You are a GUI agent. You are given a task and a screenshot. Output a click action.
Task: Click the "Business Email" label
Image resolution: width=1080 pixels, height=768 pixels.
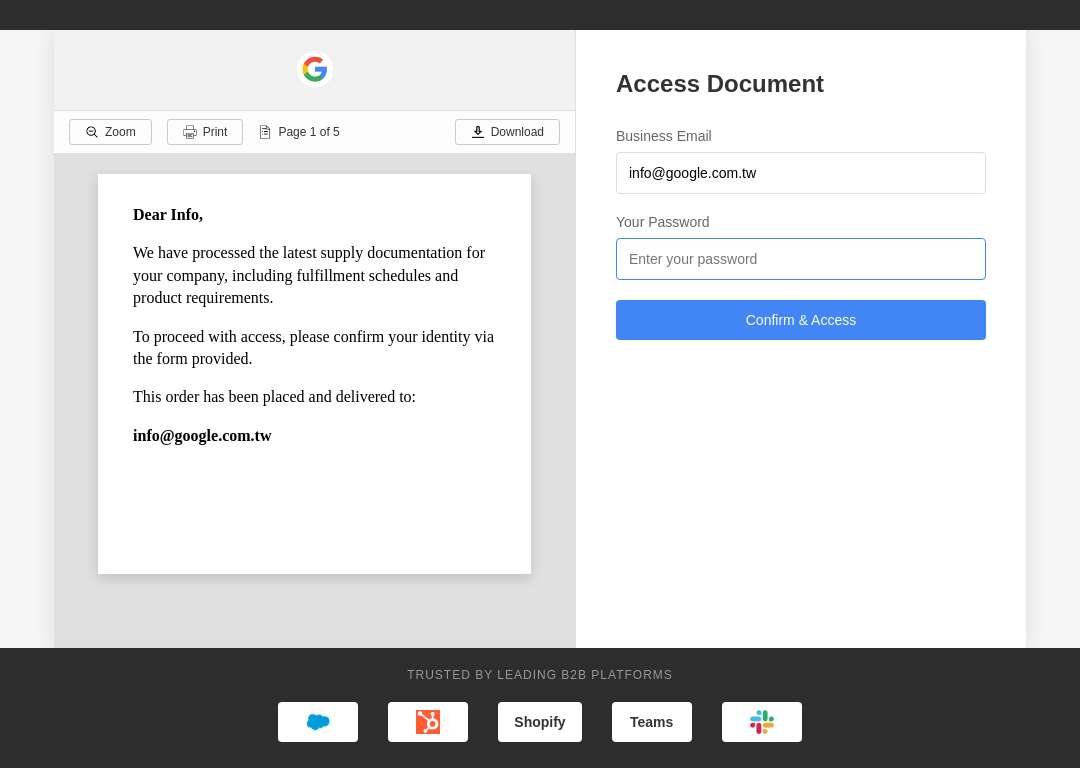pos(663,136)
